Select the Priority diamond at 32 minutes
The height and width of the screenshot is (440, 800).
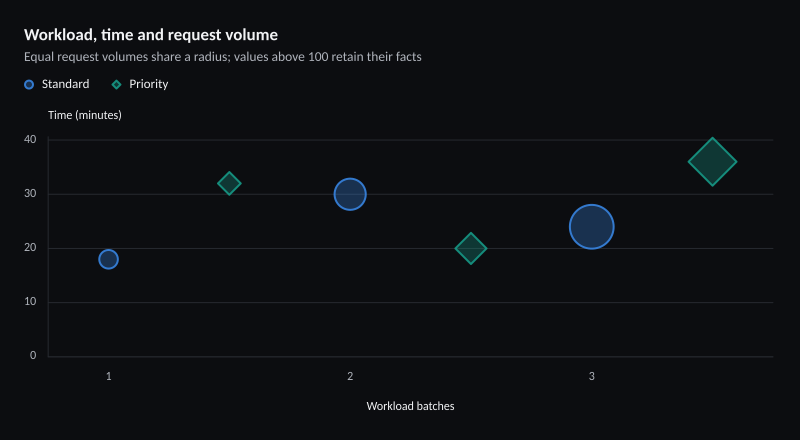(x=229, y=183)
